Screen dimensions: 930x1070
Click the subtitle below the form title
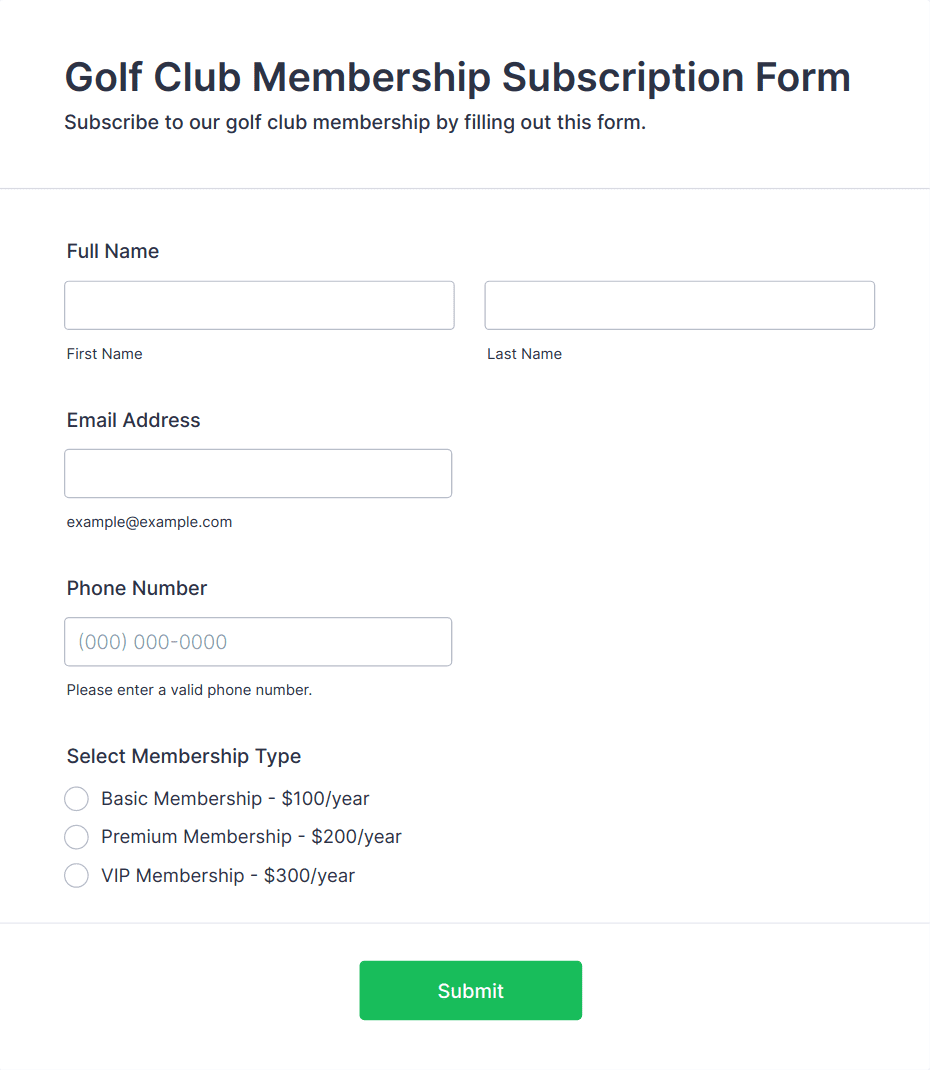coord(355,123)
